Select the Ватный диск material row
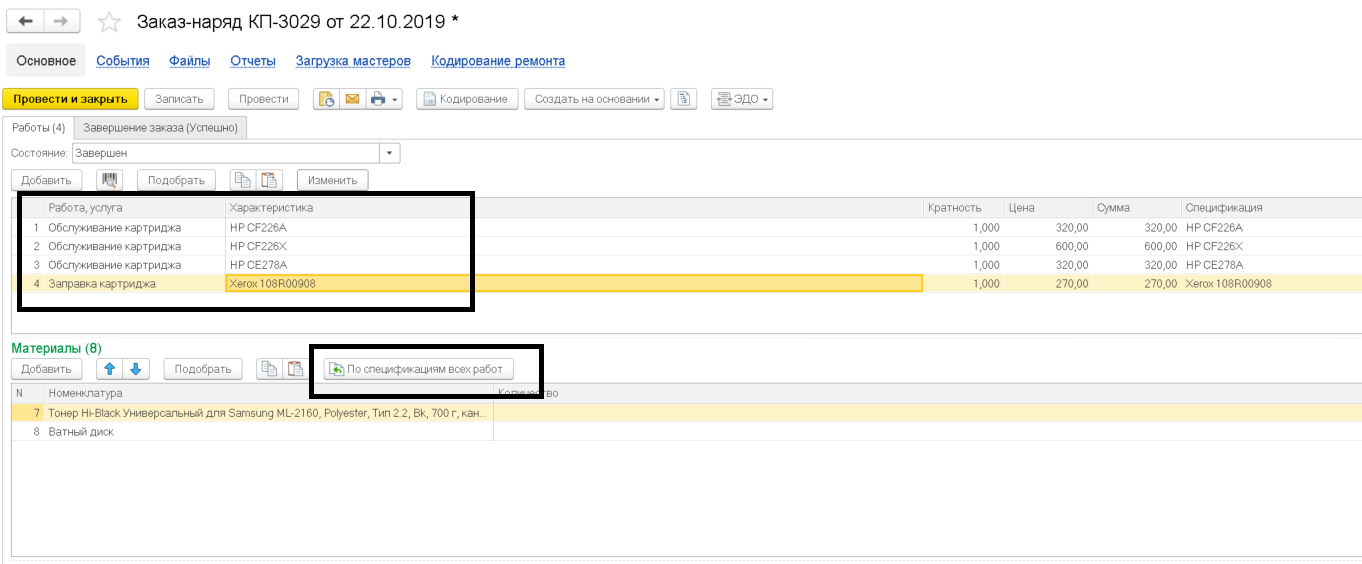The width and height of the screenshot is (1362, 564). pos(81,432)
